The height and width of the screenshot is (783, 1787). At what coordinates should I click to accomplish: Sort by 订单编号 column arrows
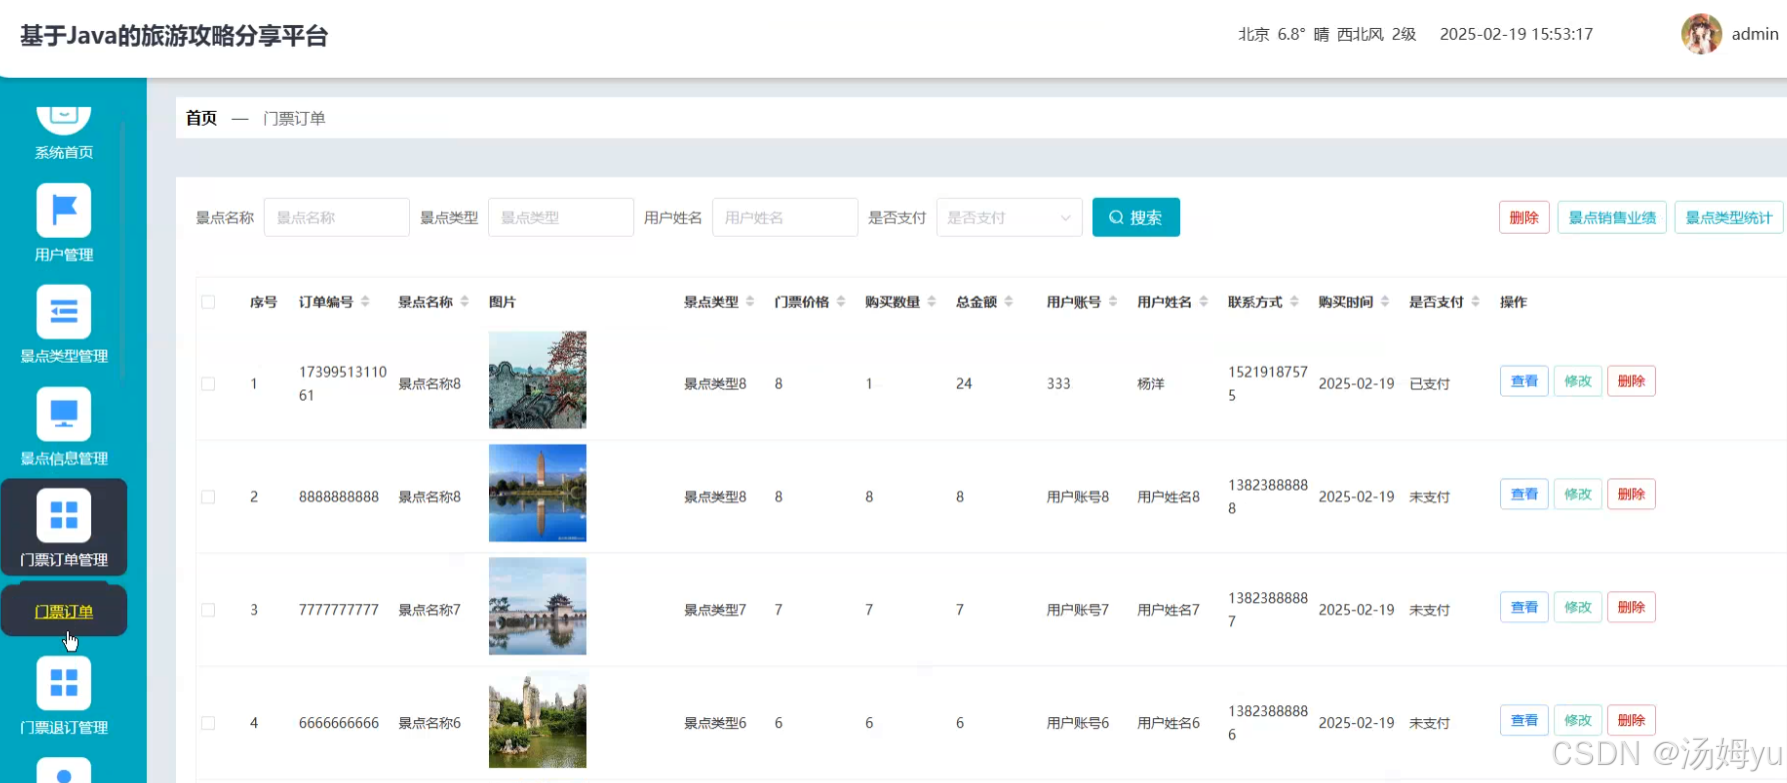click(365, 302)
